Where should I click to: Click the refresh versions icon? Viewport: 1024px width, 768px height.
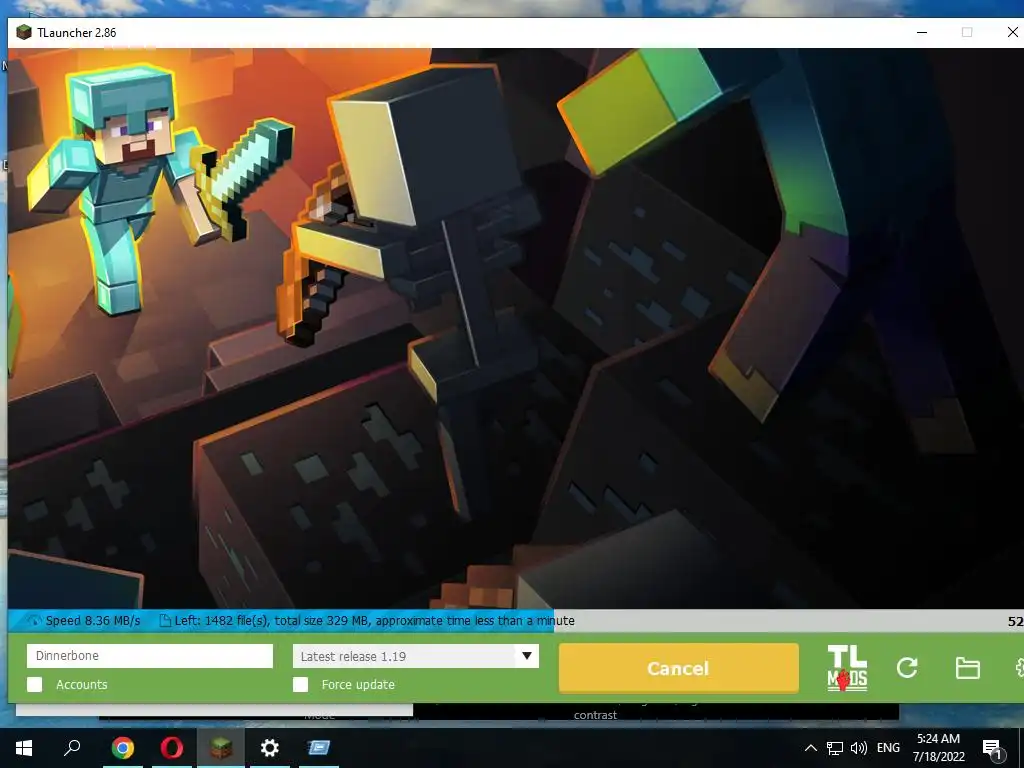click(x=907, y=667)
